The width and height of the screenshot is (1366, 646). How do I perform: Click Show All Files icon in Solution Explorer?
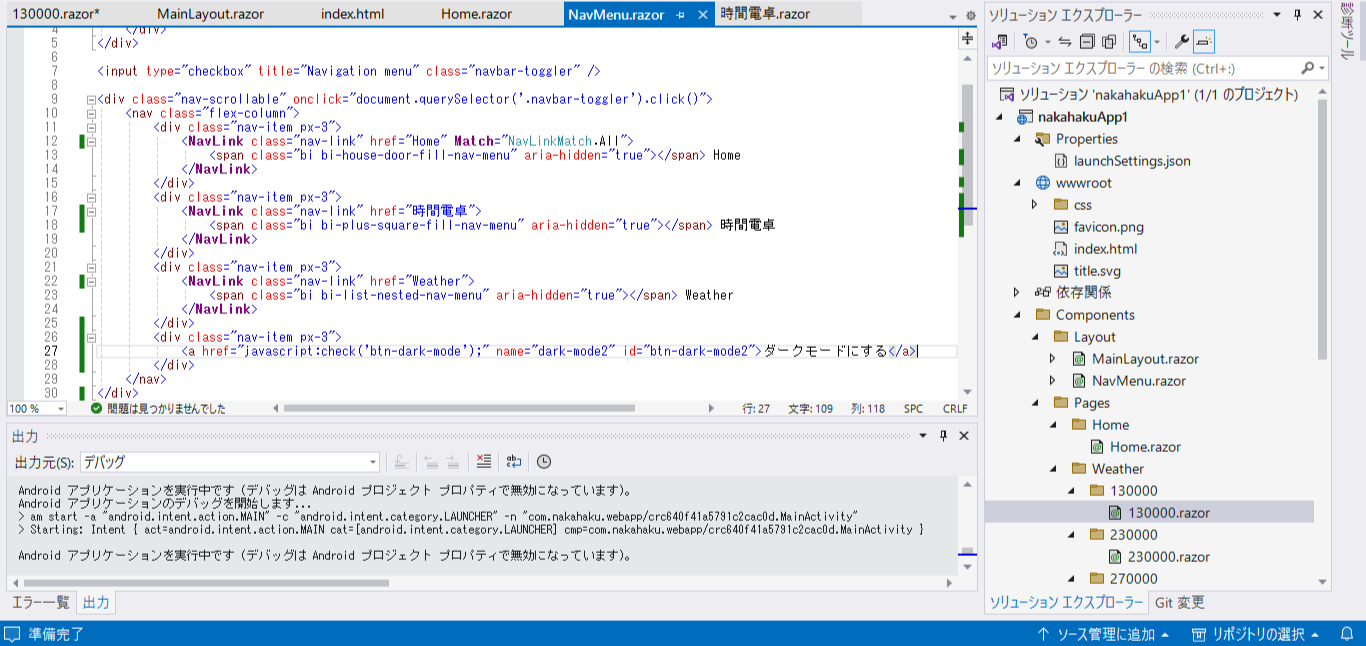coord(1109,41)
